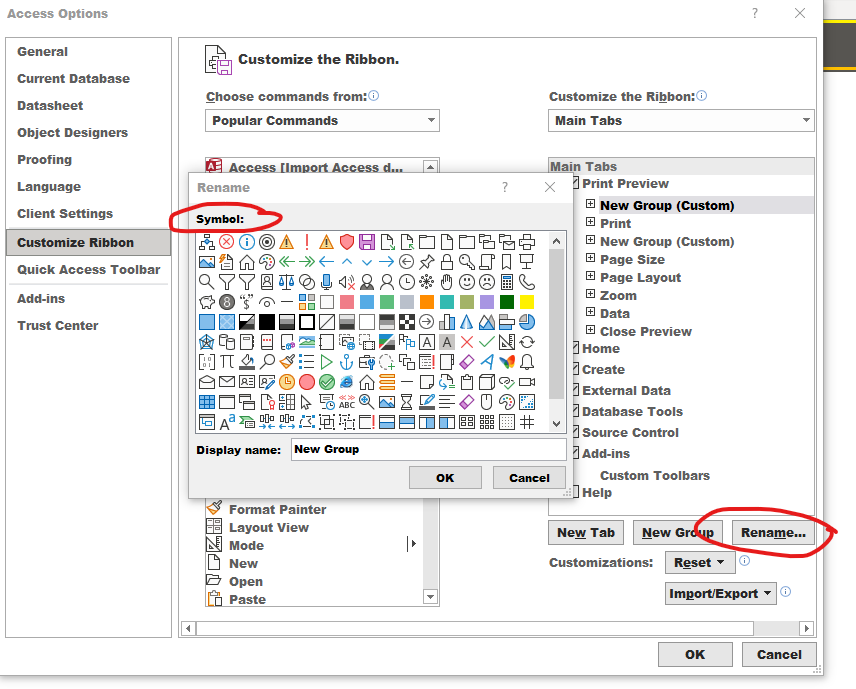The height and width of the screenshot is (689, 856).
Task: Switch to Quick Access Toolbar options
Action: [88, 270]
